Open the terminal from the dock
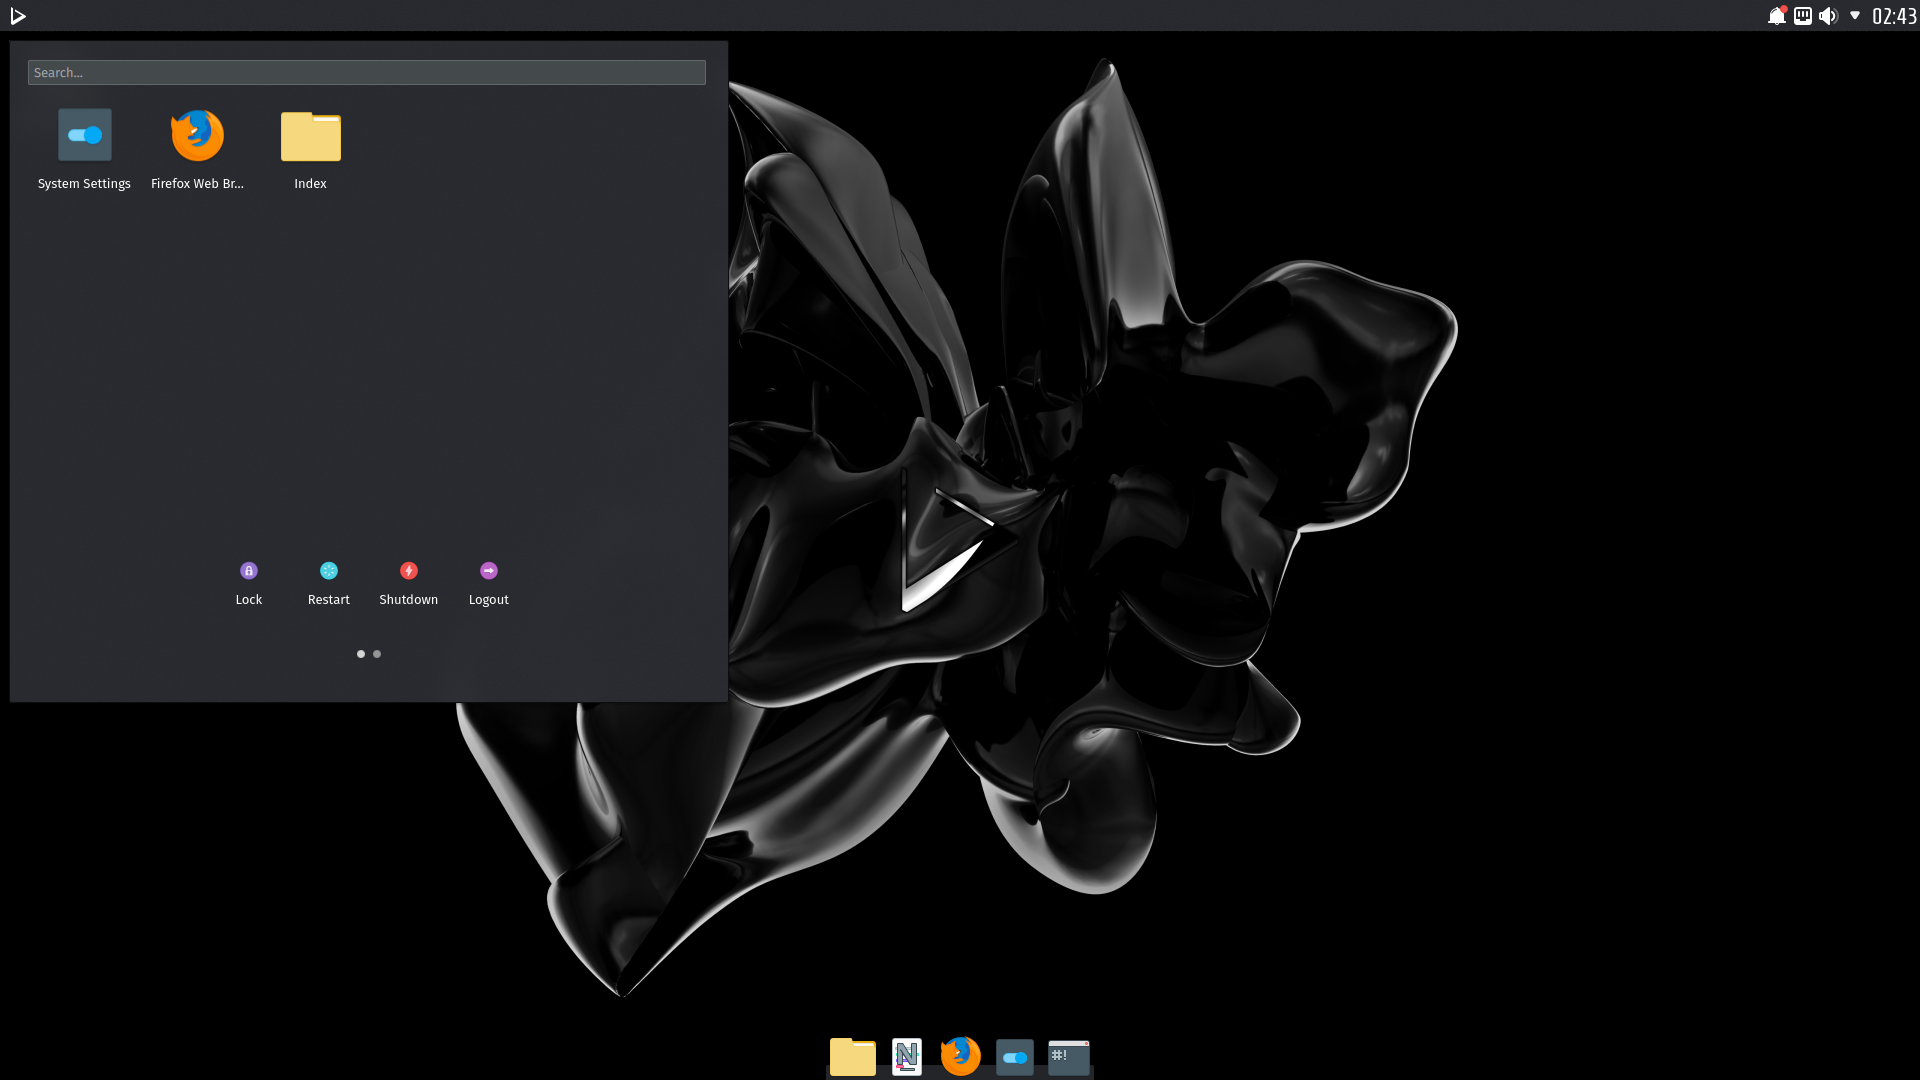 pyautogui.click(x=1069, y=1057)
